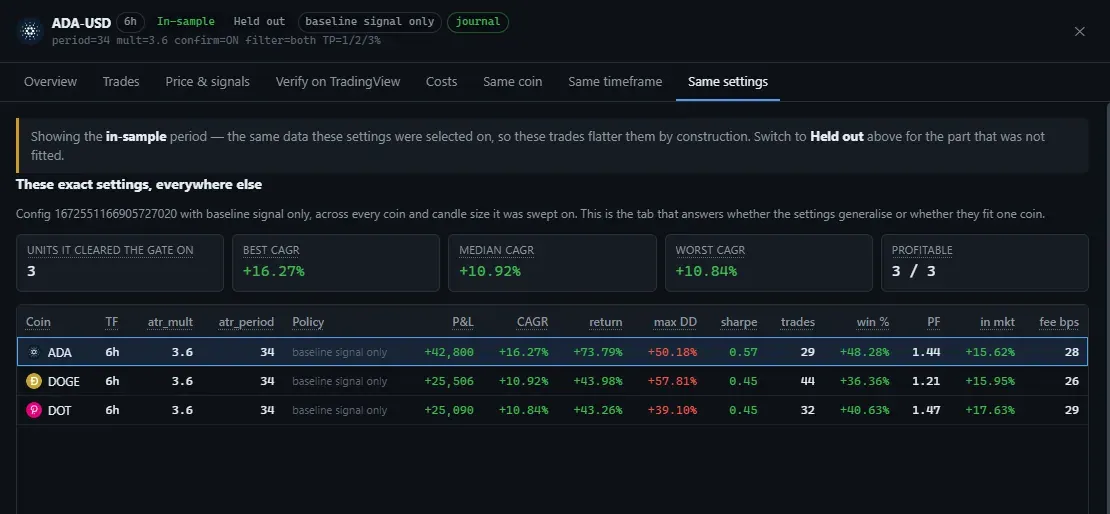
Task: Sort by Policy column header
Action: coord(308,322)
